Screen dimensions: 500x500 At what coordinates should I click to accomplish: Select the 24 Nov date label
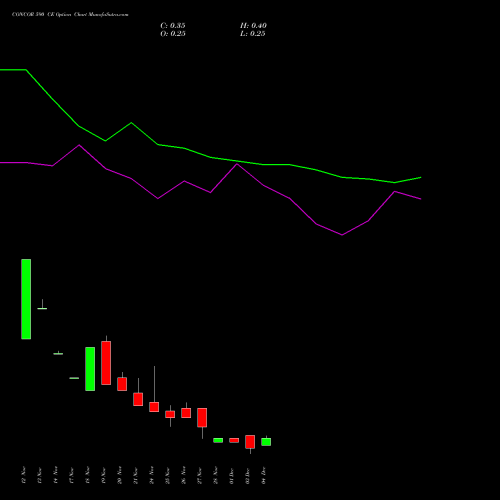pyautogui.click(x=152, y=476)
